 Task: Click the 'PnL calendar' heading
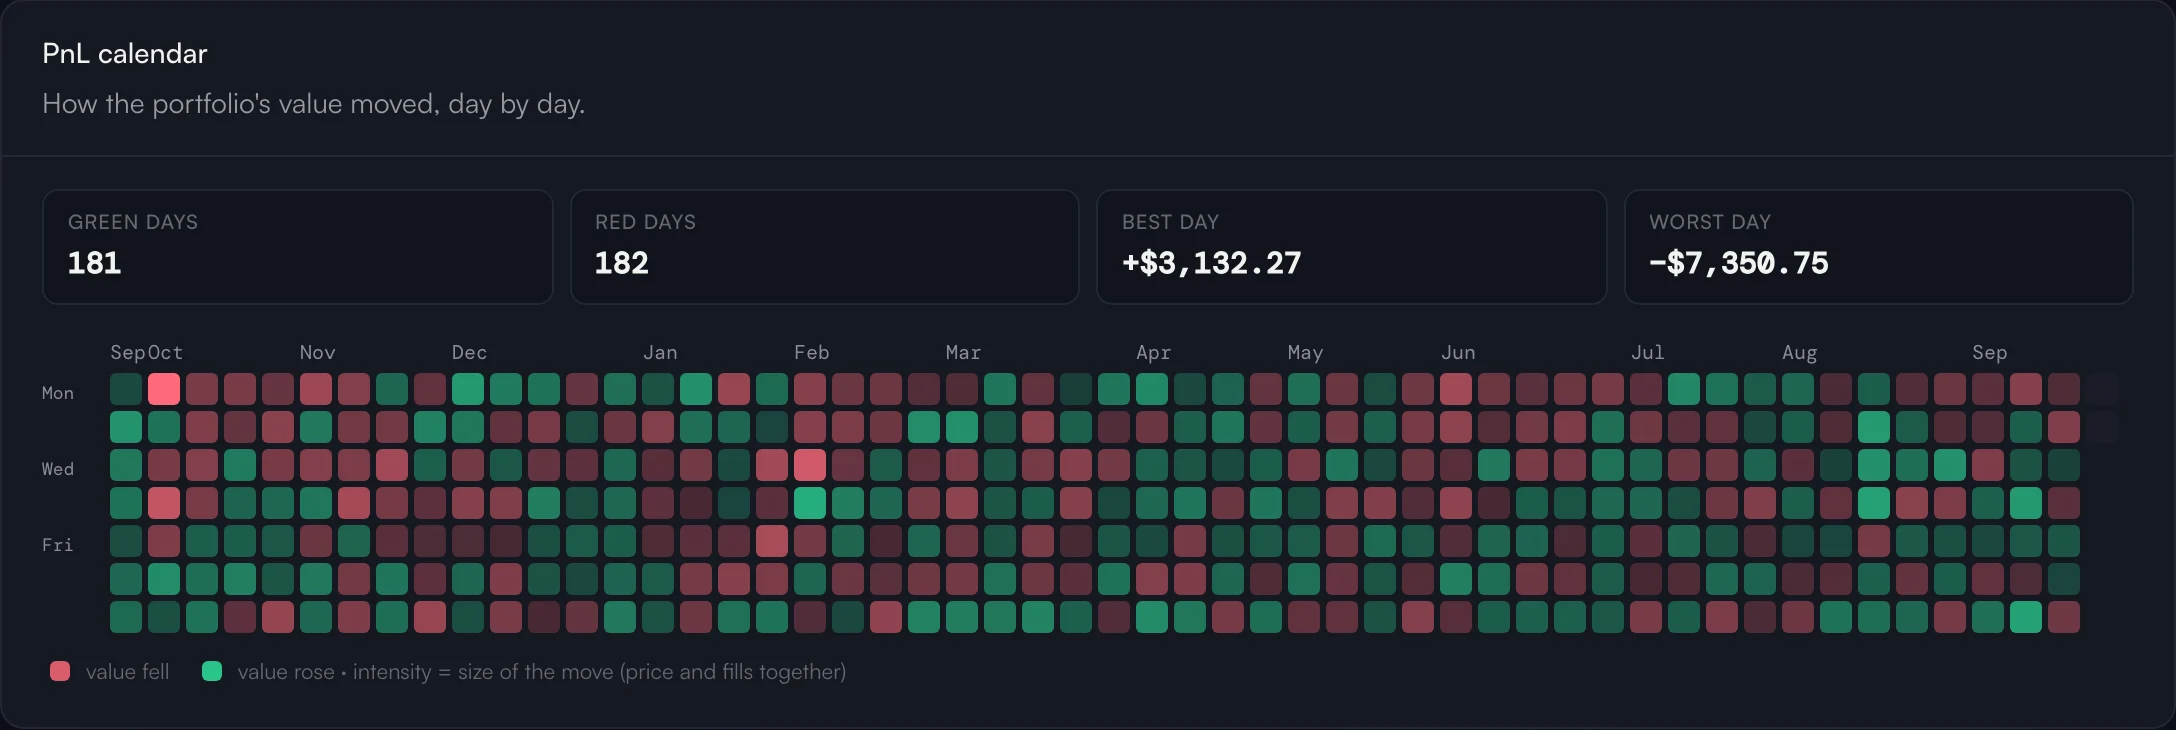pos(125,53)
